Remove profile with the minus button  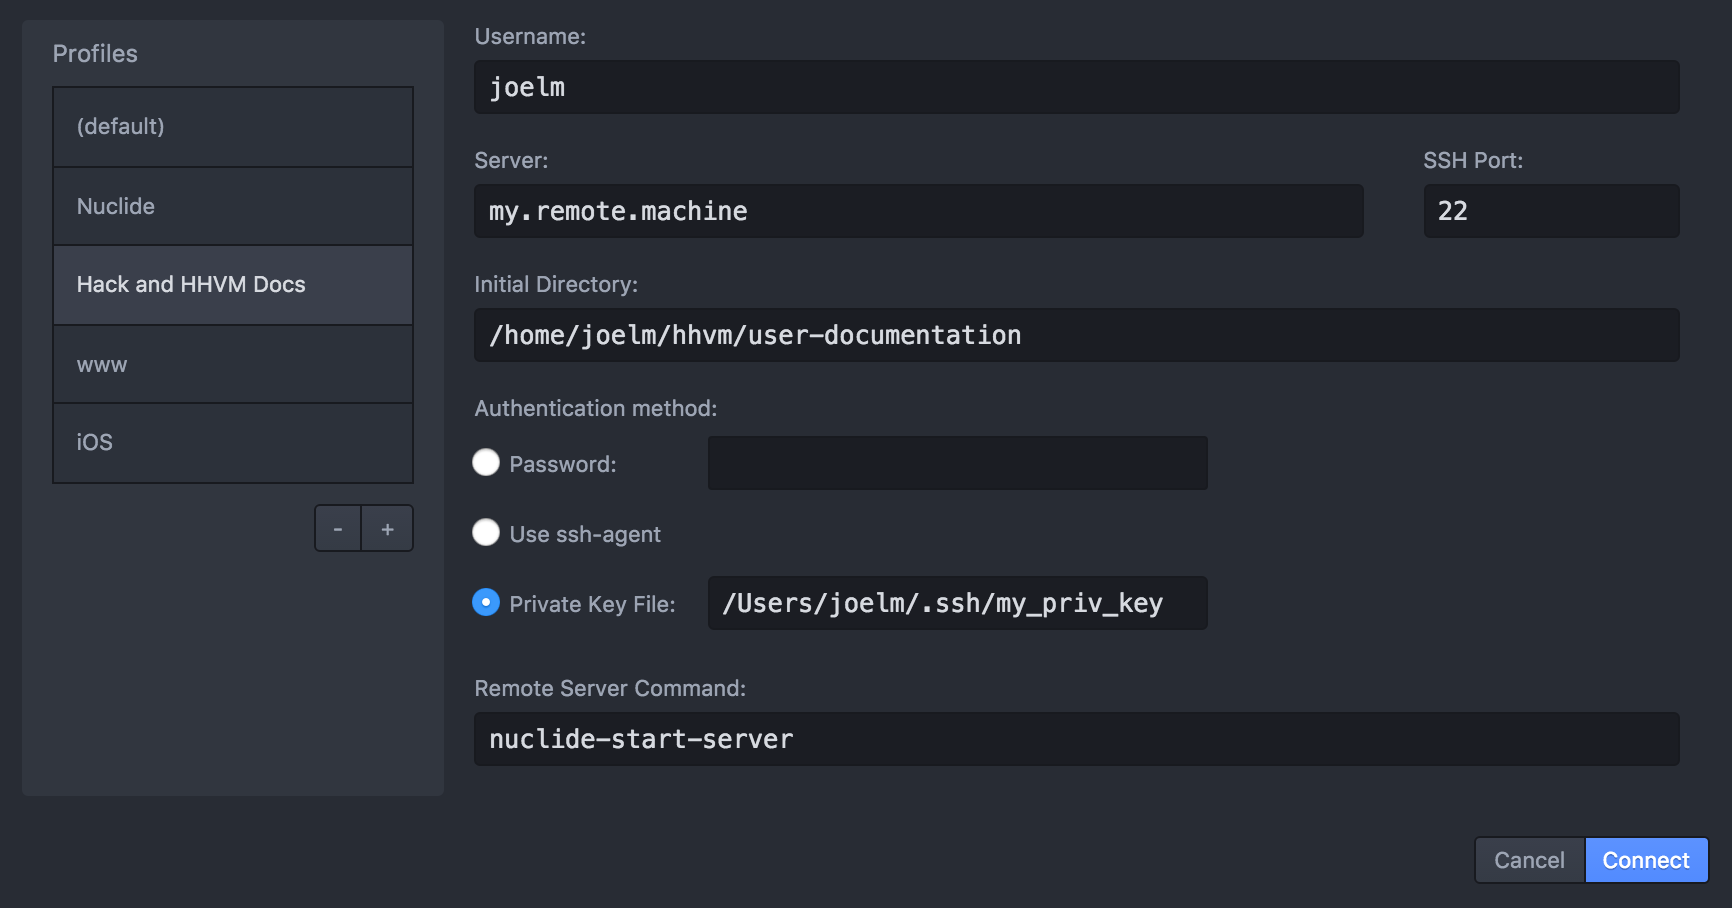pos(338,528)
